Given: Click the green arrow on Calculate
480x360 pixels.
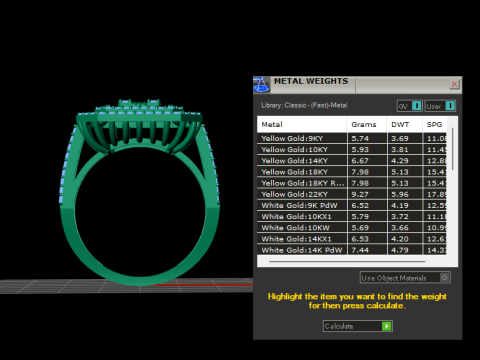Looking at the screenshot, I should click(x=387, y=326).
